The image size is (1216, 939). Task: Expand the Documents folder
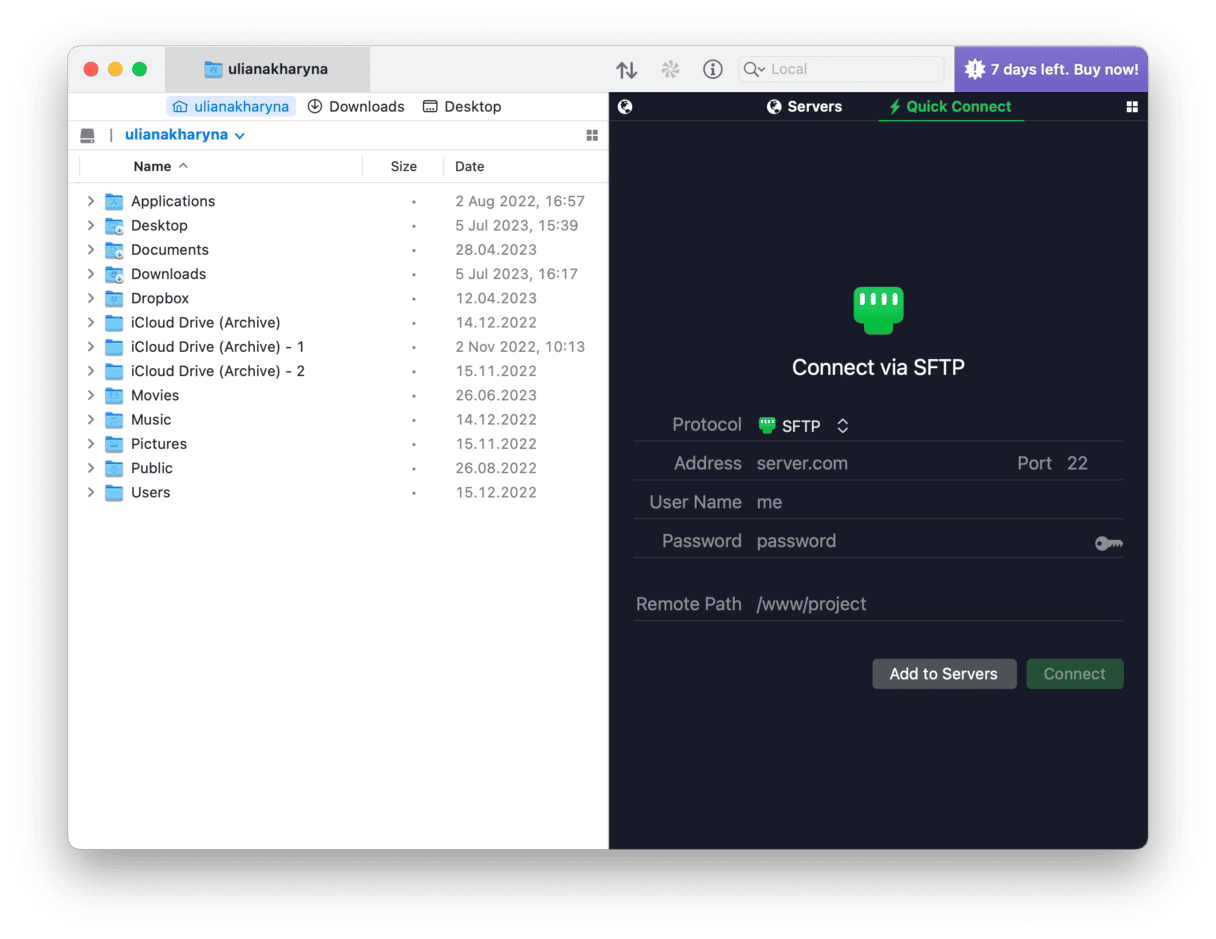coord(91,250)
